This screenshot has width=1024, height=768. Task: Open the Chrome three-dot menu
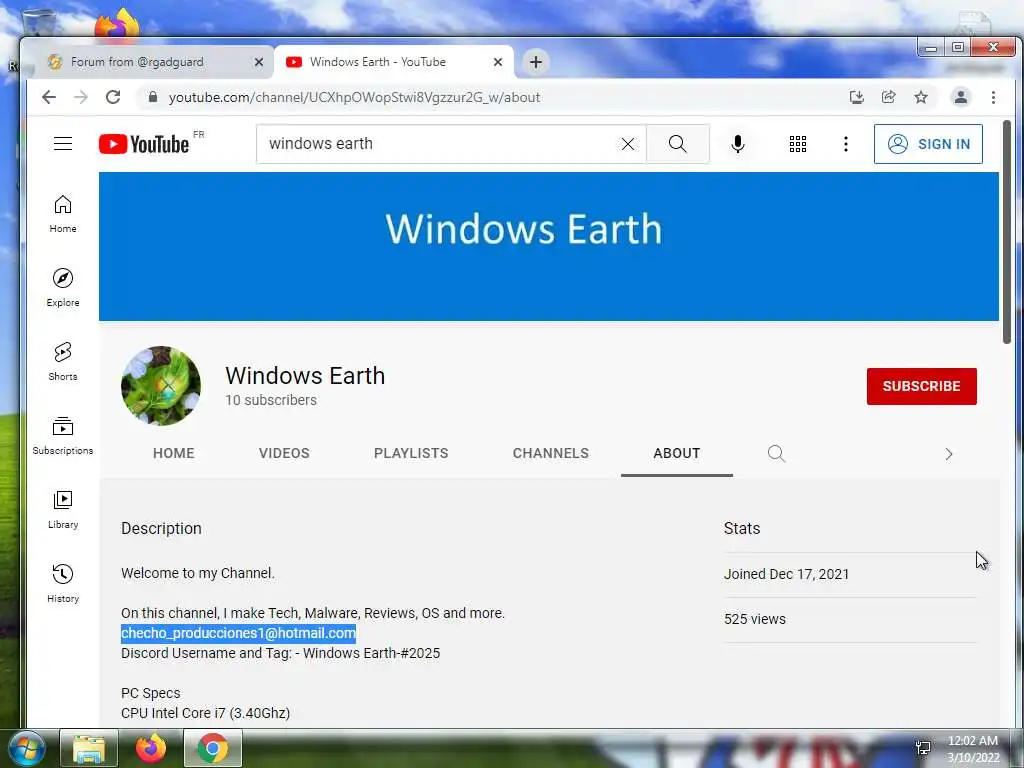pyautogui.click(x=993, y=97)
